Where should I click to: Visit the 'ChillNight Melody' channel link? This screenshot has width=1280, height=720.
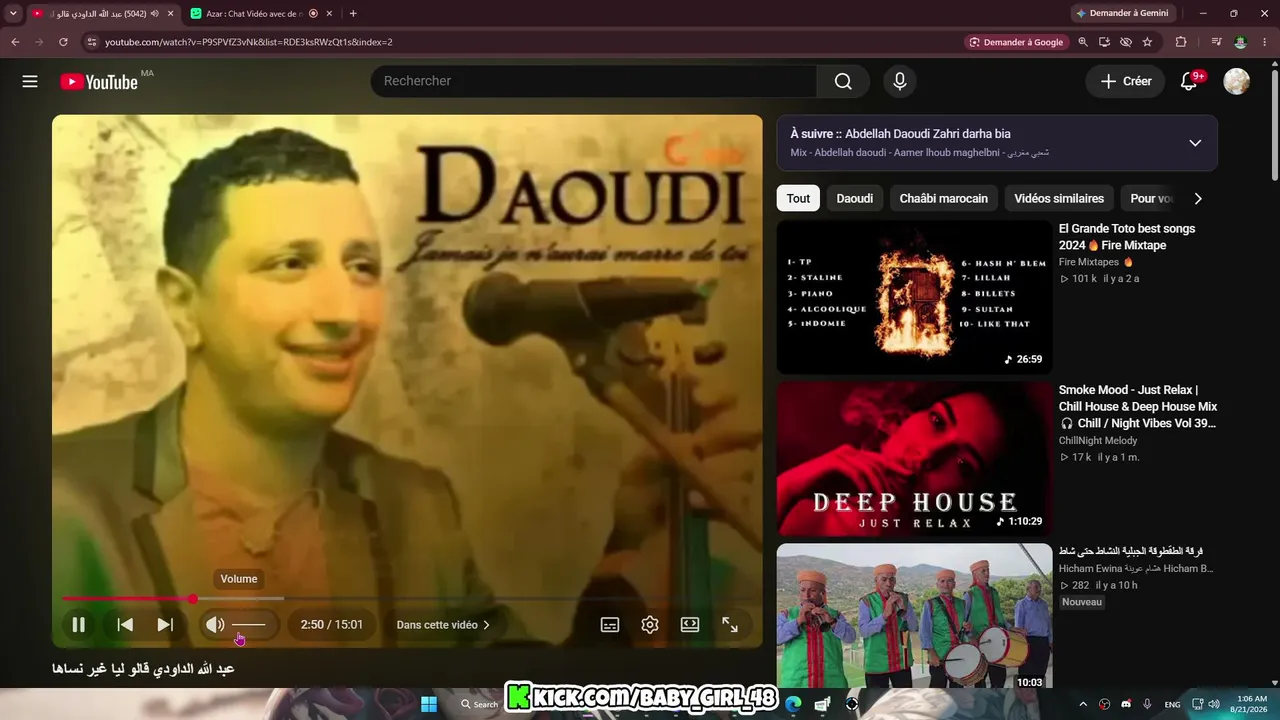click(1098, 440)
